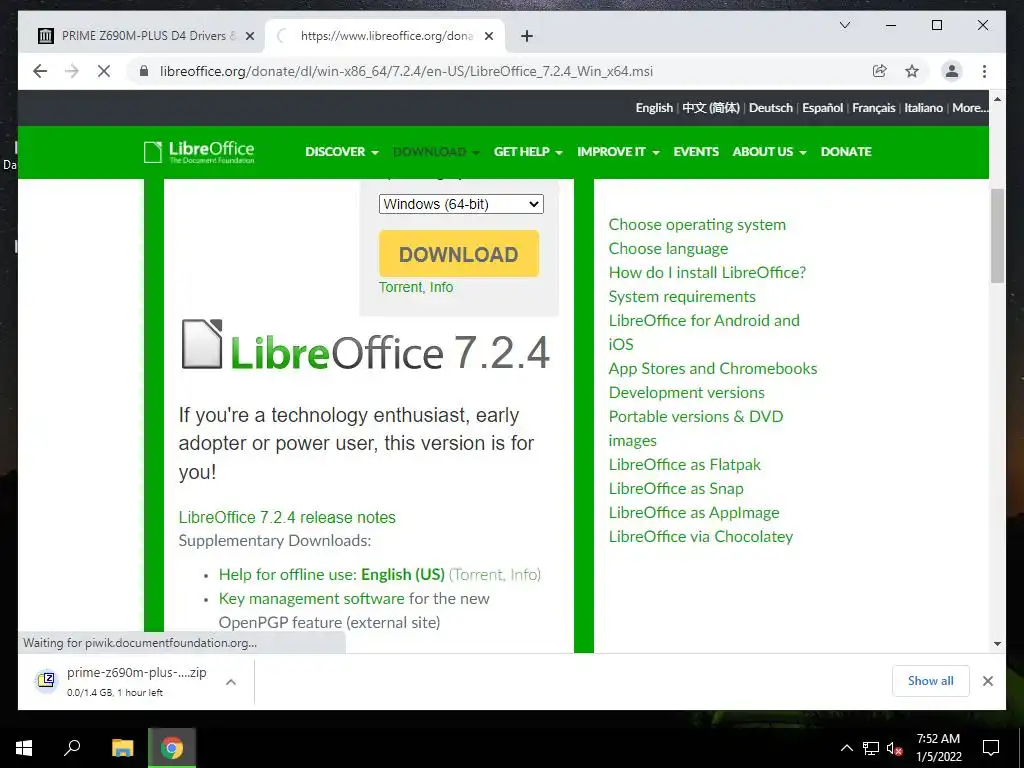Open the notification center icon
The image size is (1024, 768).
coord(991,748)
